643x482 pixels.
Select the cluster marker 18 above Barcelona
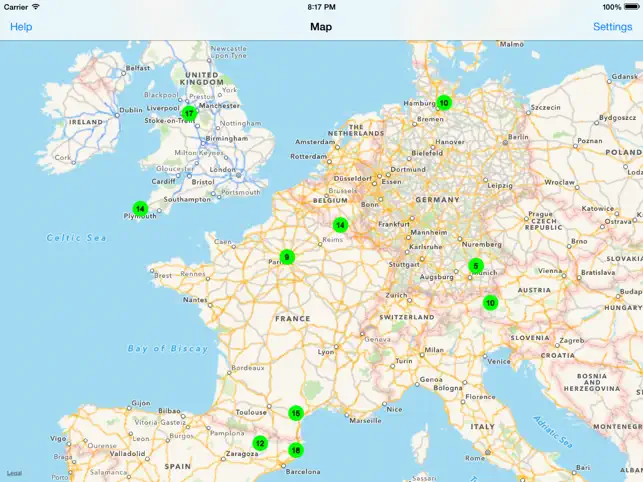[x=296, y=450]
